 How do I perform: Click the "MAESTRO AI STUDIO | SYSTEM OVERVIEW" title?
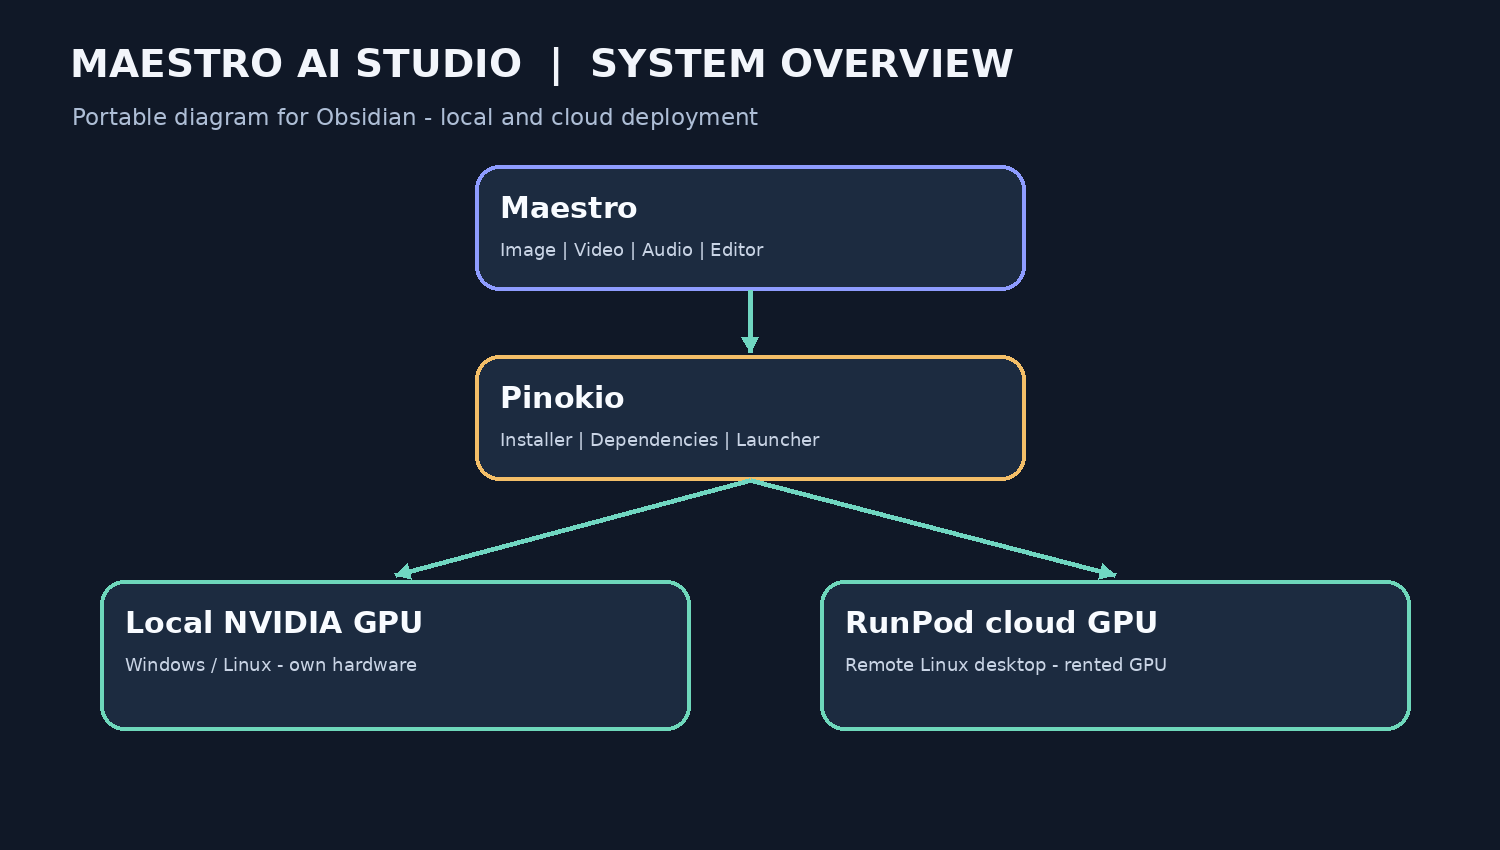click(542, 64)
